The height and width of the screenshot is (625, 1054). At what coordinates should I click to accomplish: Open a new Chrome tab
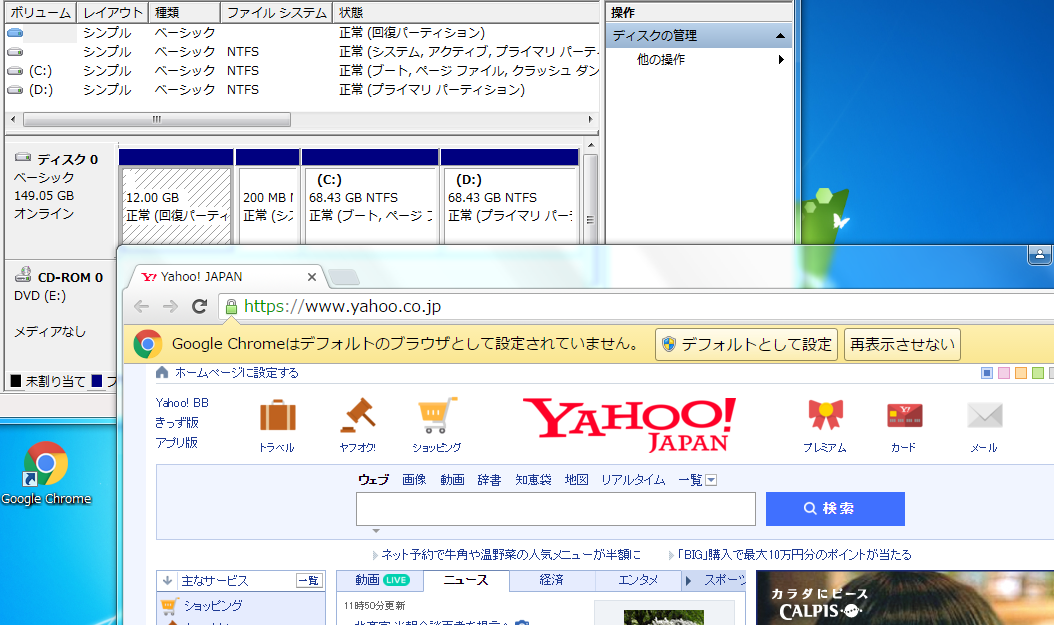(x=343, y=277)
